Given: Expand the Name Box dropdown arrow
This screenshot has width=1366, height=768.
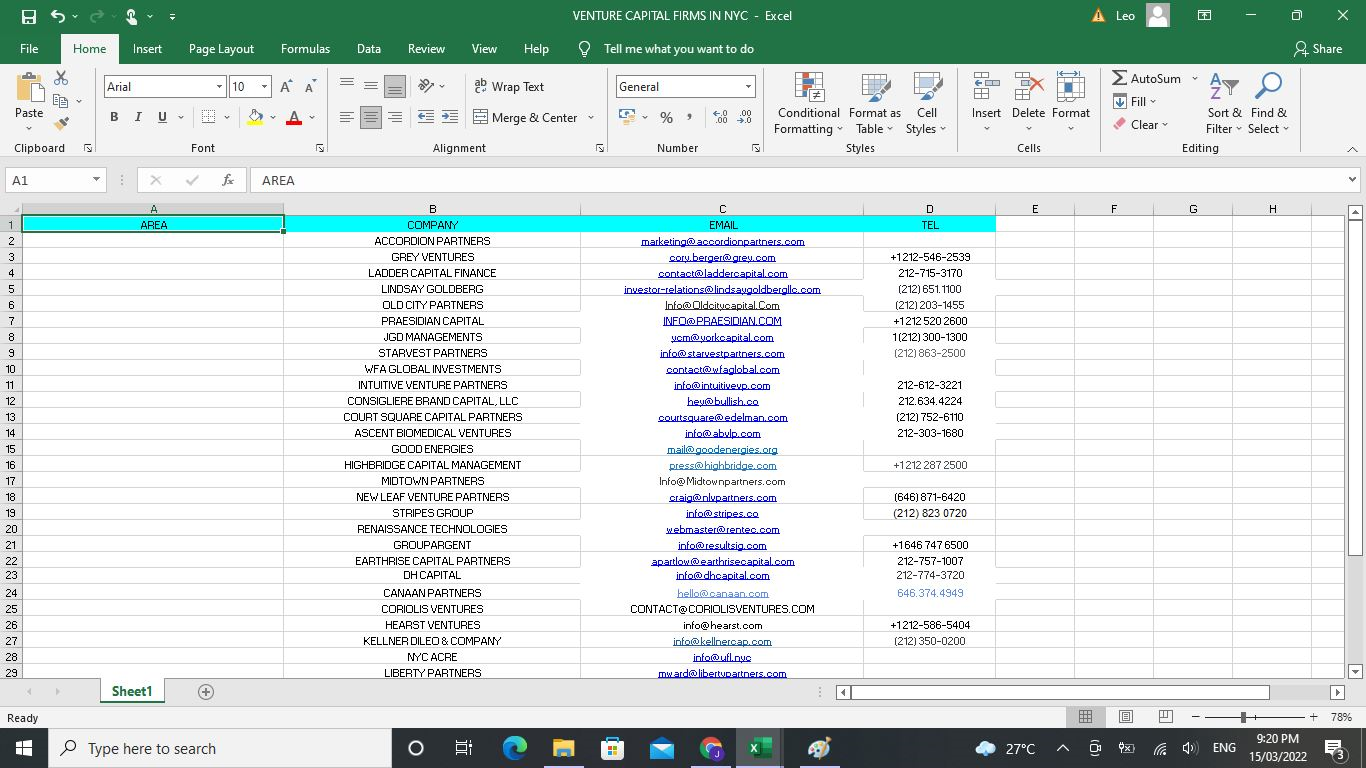Looking at the screenshot, I should click(96, 180).
